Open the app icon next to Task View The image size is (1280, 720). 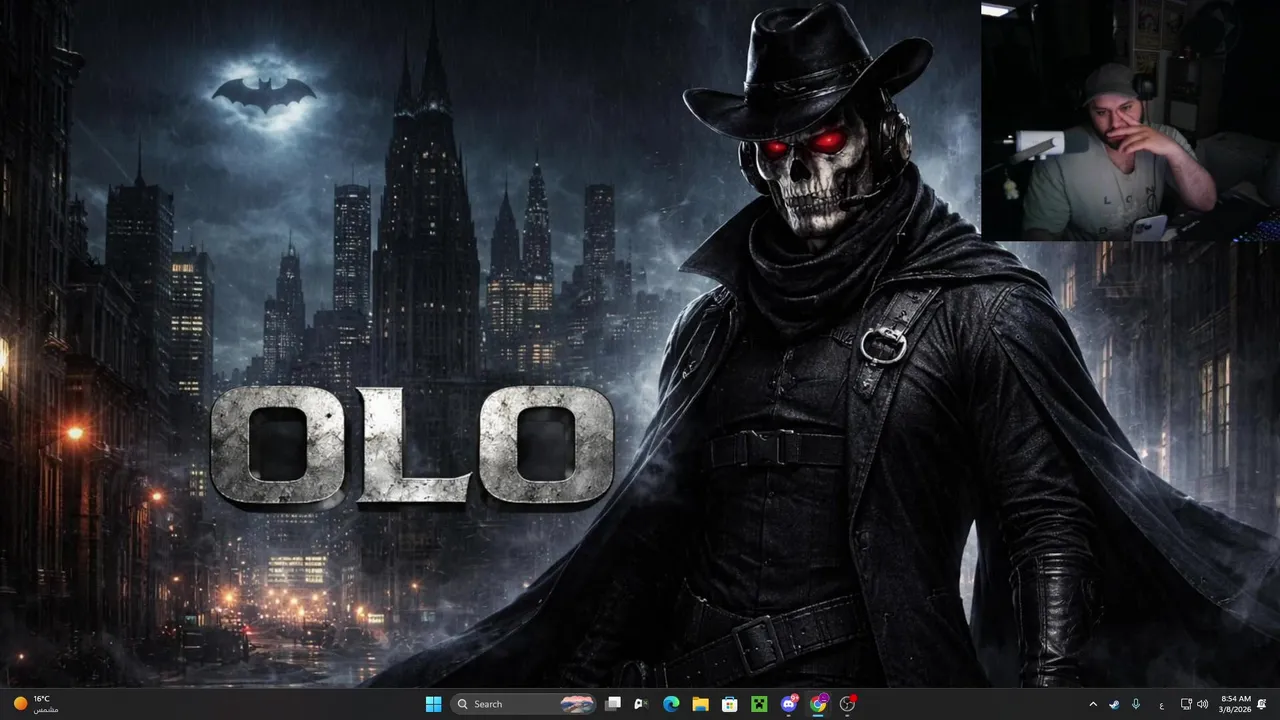pyautogui.click(x=642, y=704)
